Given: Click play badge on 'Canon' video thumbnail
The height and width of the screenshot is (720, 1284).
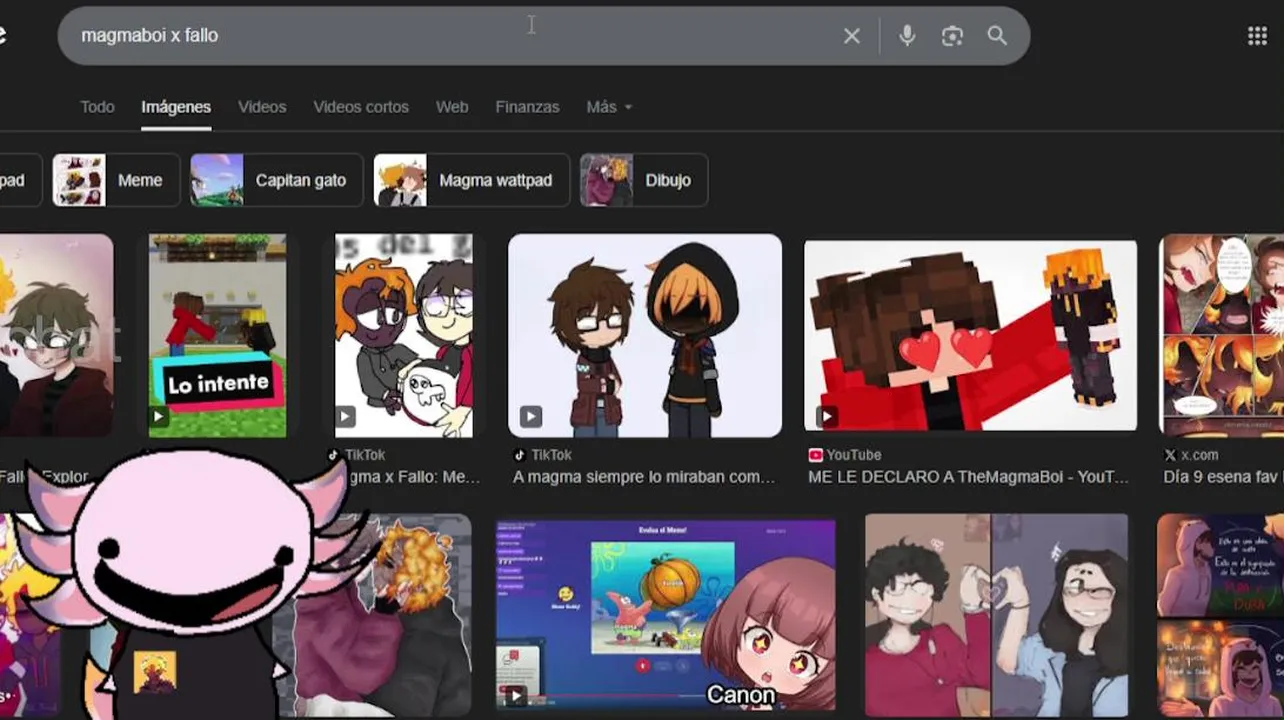Looking at the screenshot, I should coord(514,695).
